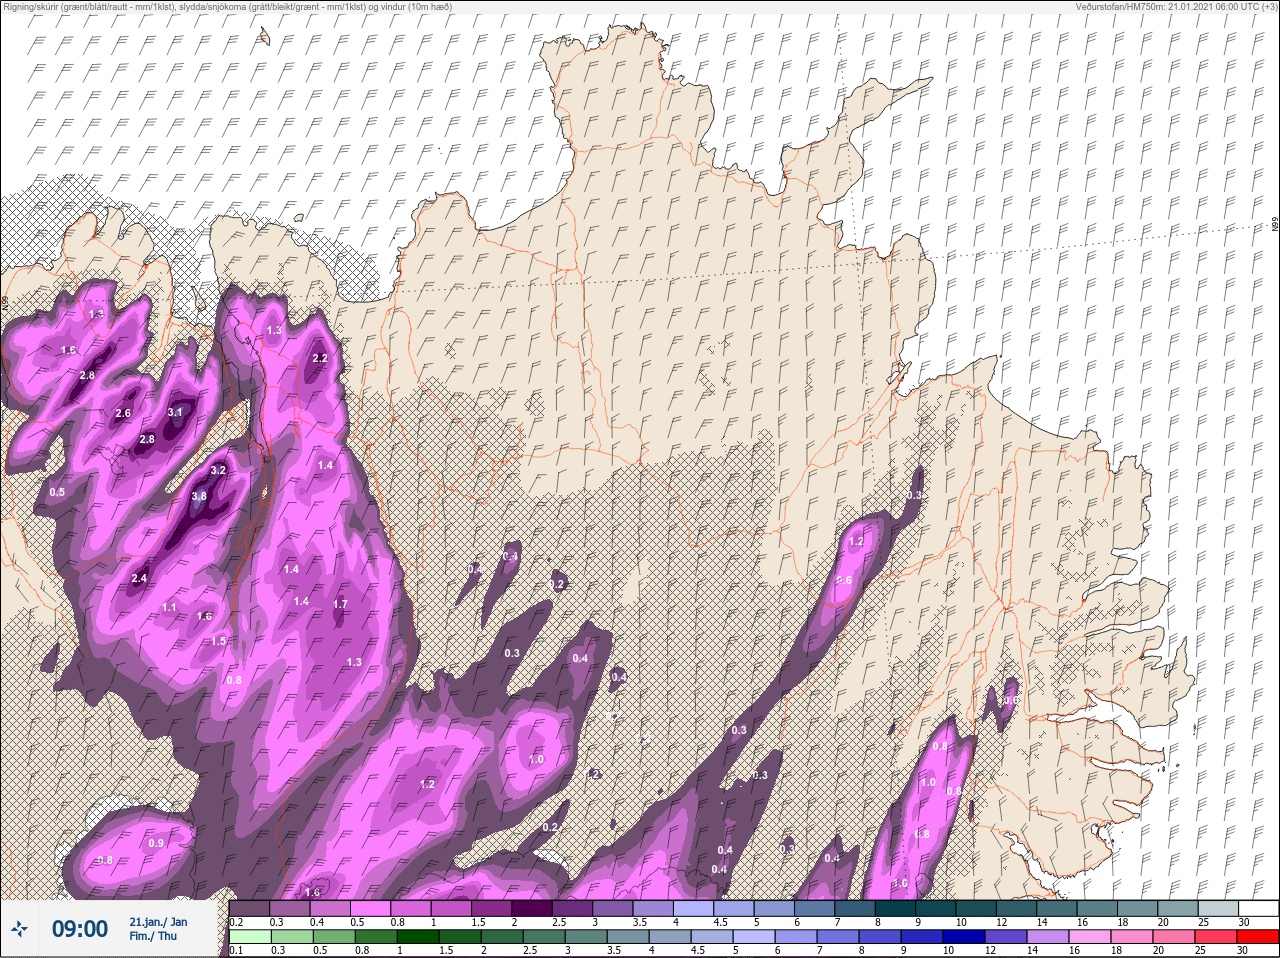Click the 3.1 precipitation value on map
The image size is (1280, 958).
coord(175,412)
